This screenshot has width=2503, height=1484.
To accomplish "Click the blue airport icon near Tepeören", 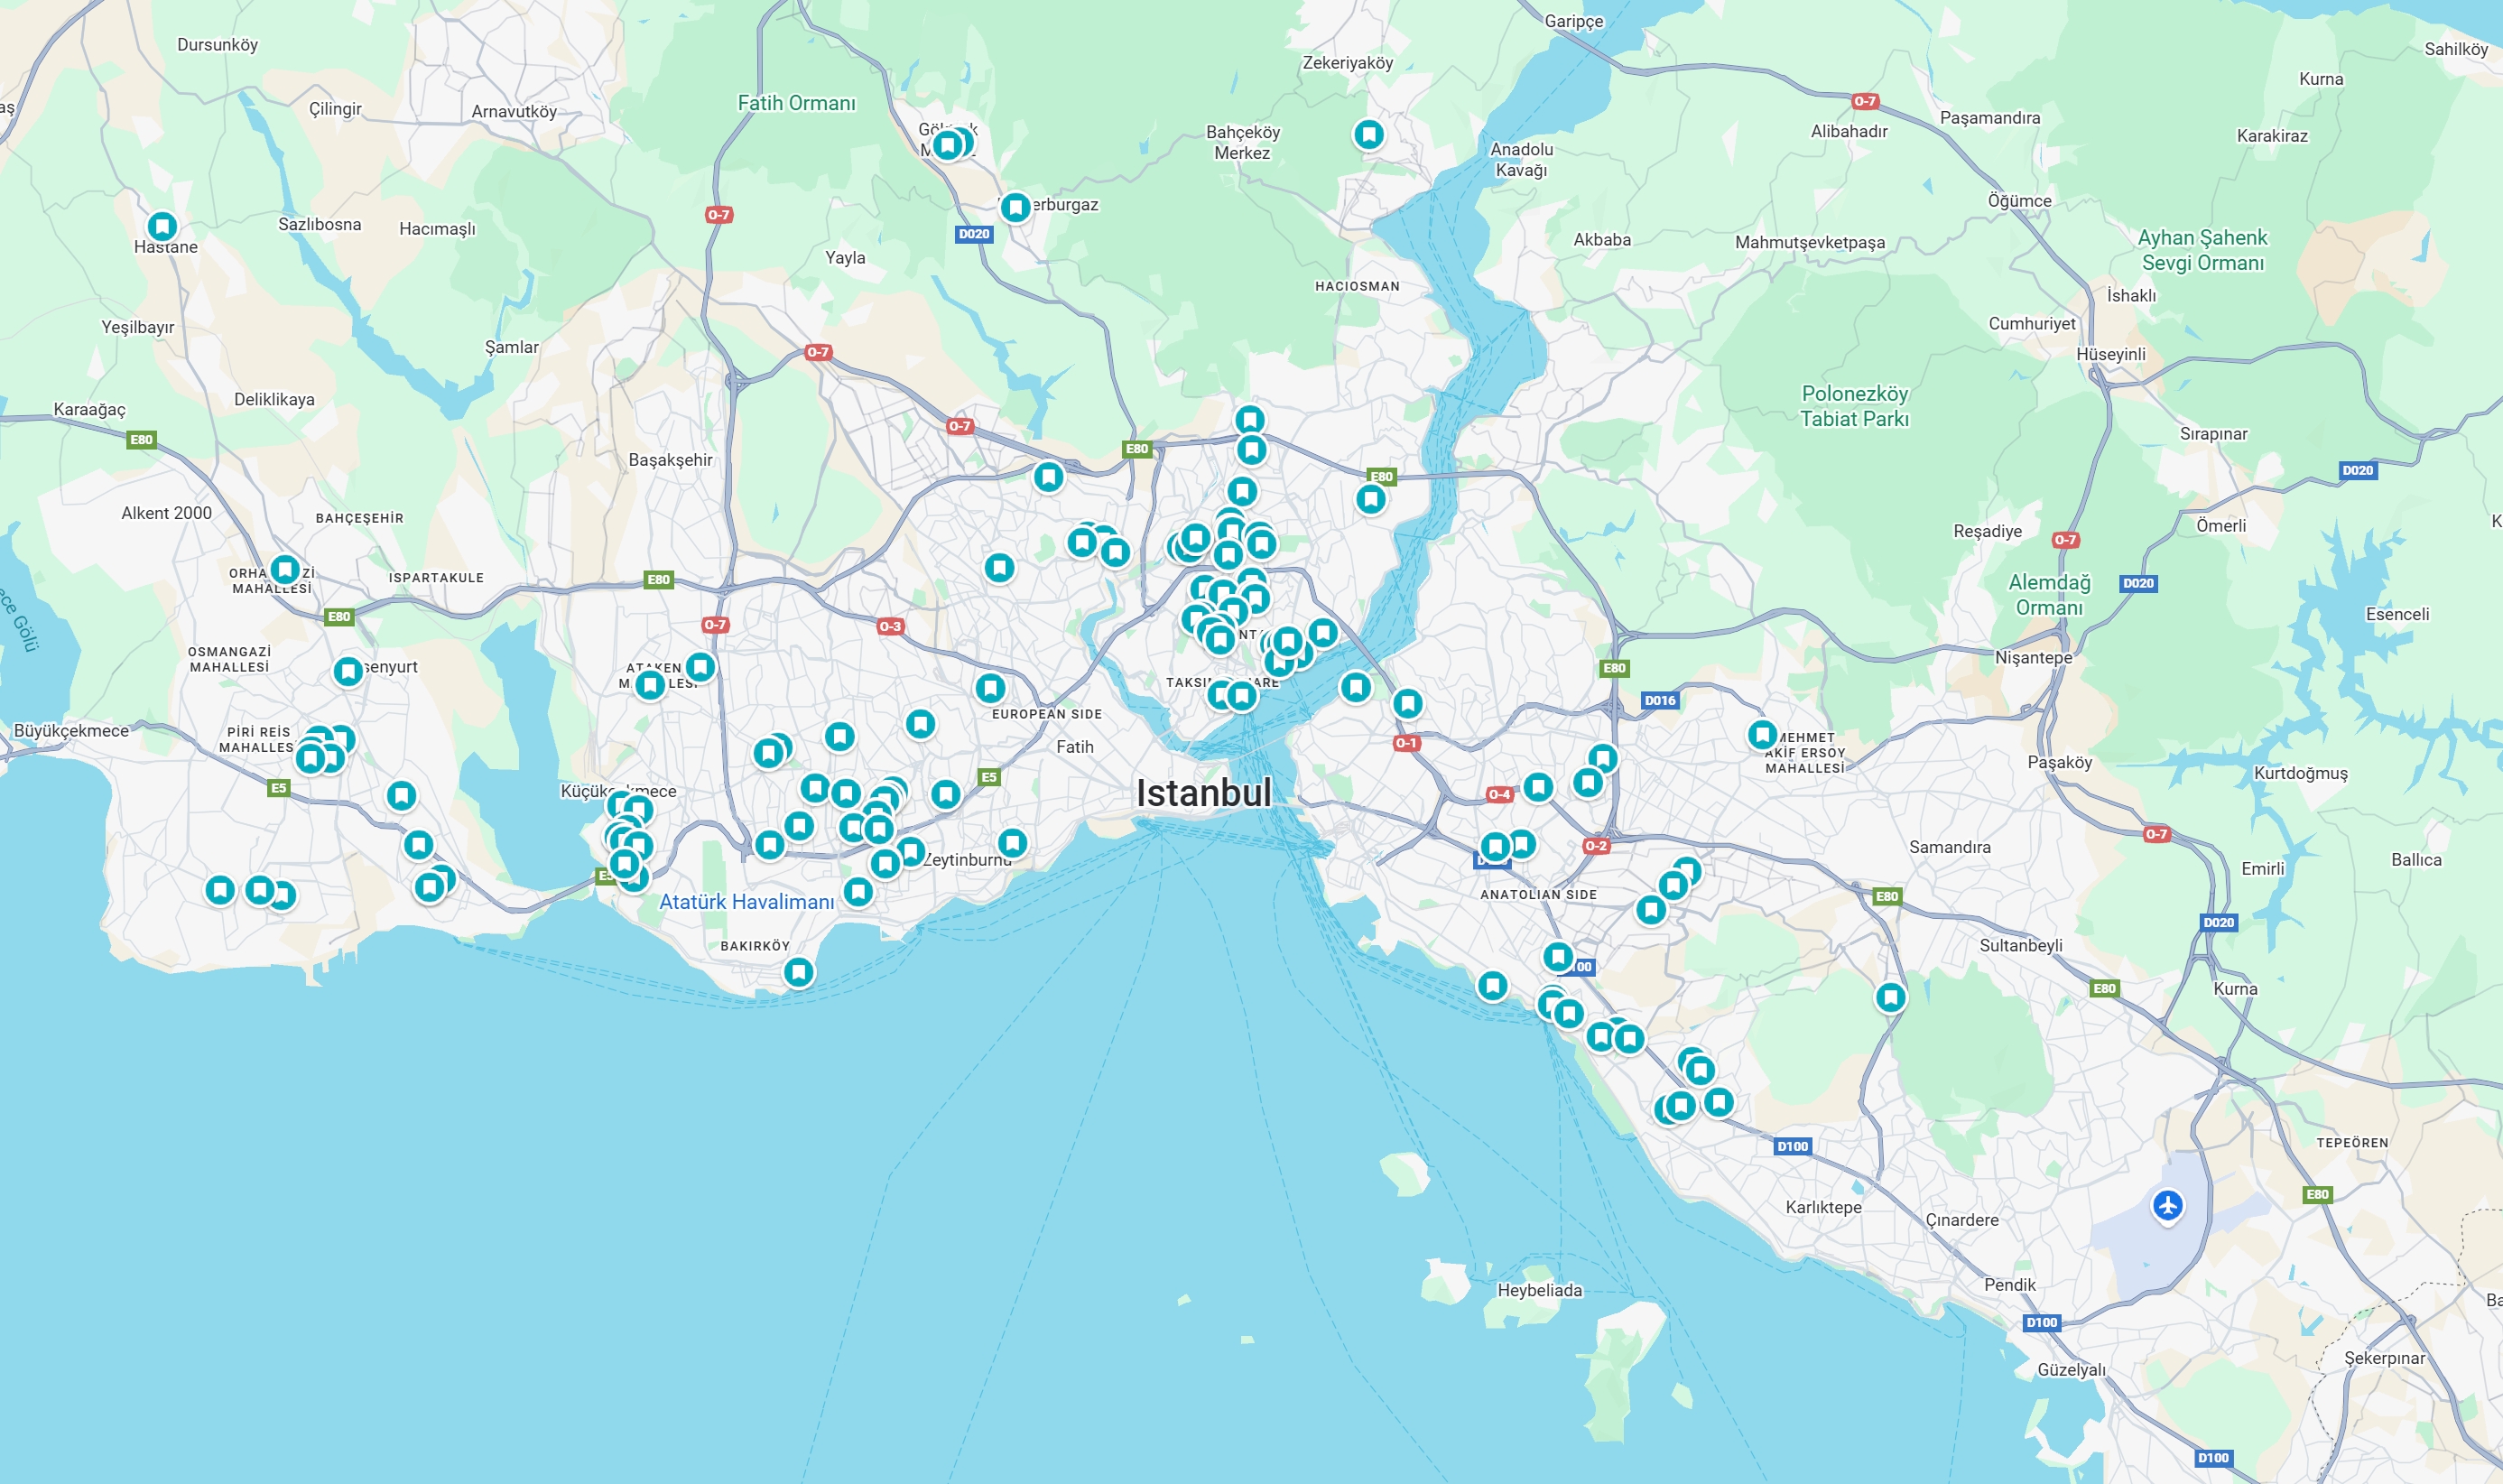I will 2167,1205.
